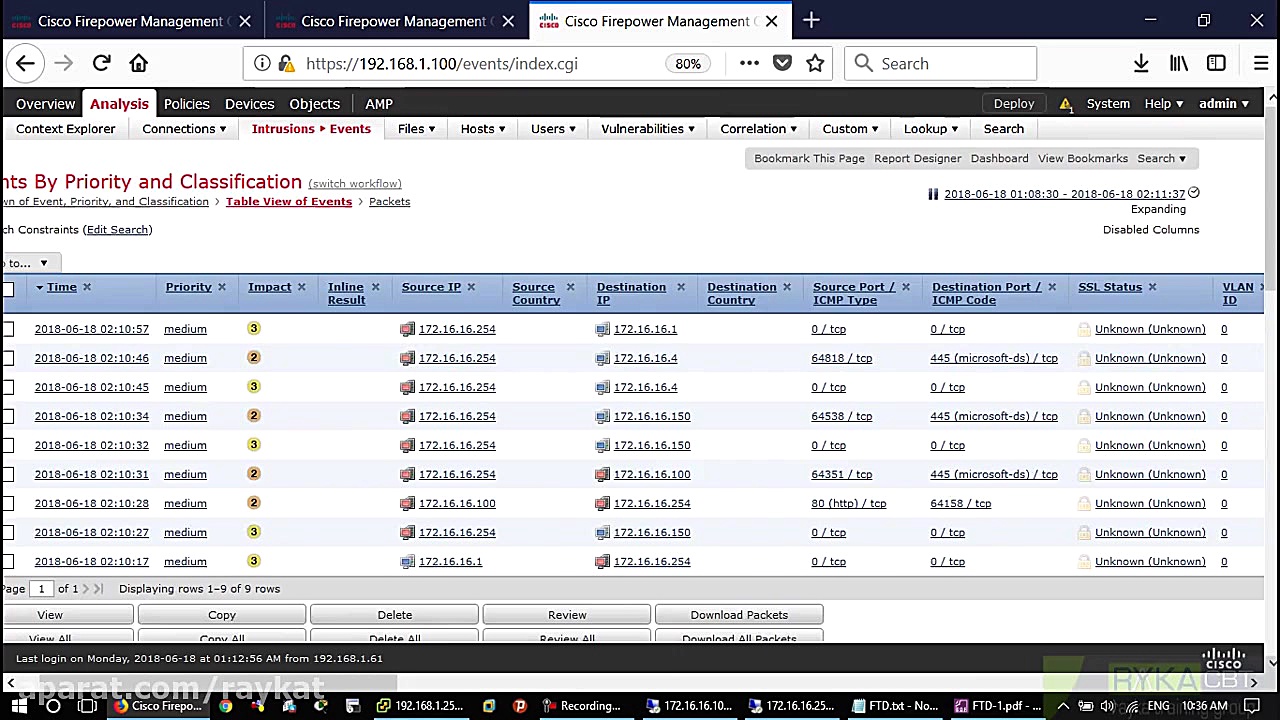Viewport: 1280px width, 720px height.
Task: Click impact flag 3 in 02:10:57 row
Action: pyautogui.click(x=253, y=328)
